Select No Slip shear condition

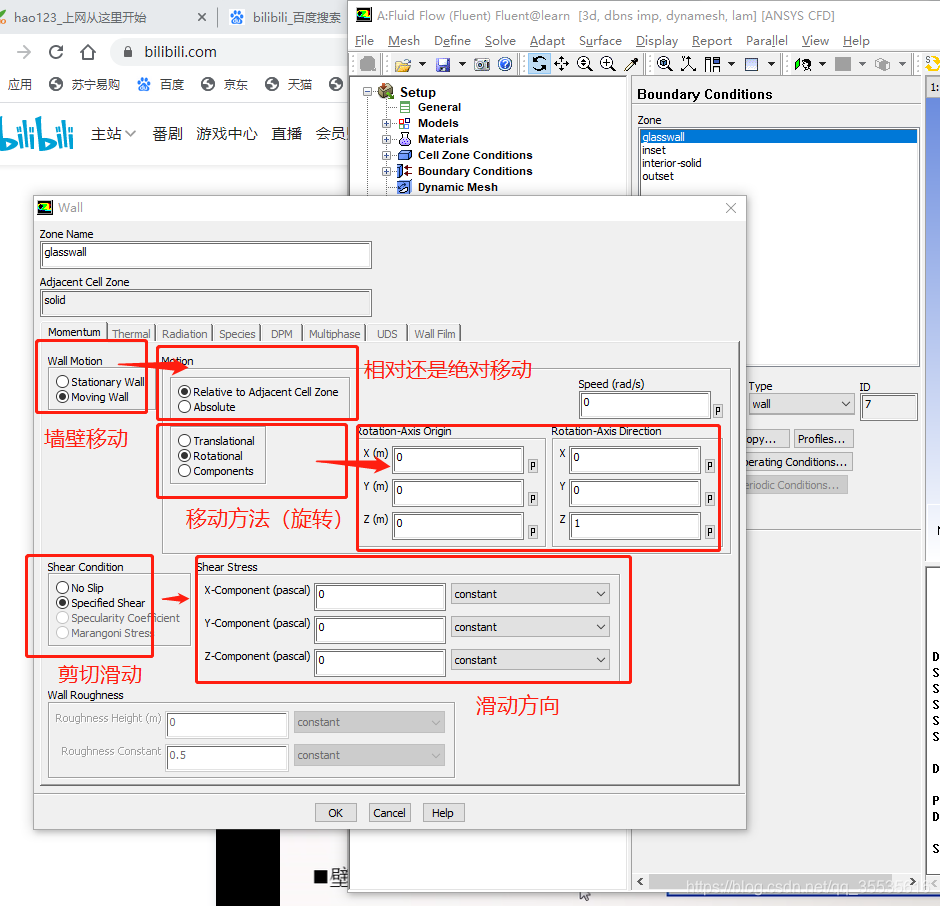(62, 587)
